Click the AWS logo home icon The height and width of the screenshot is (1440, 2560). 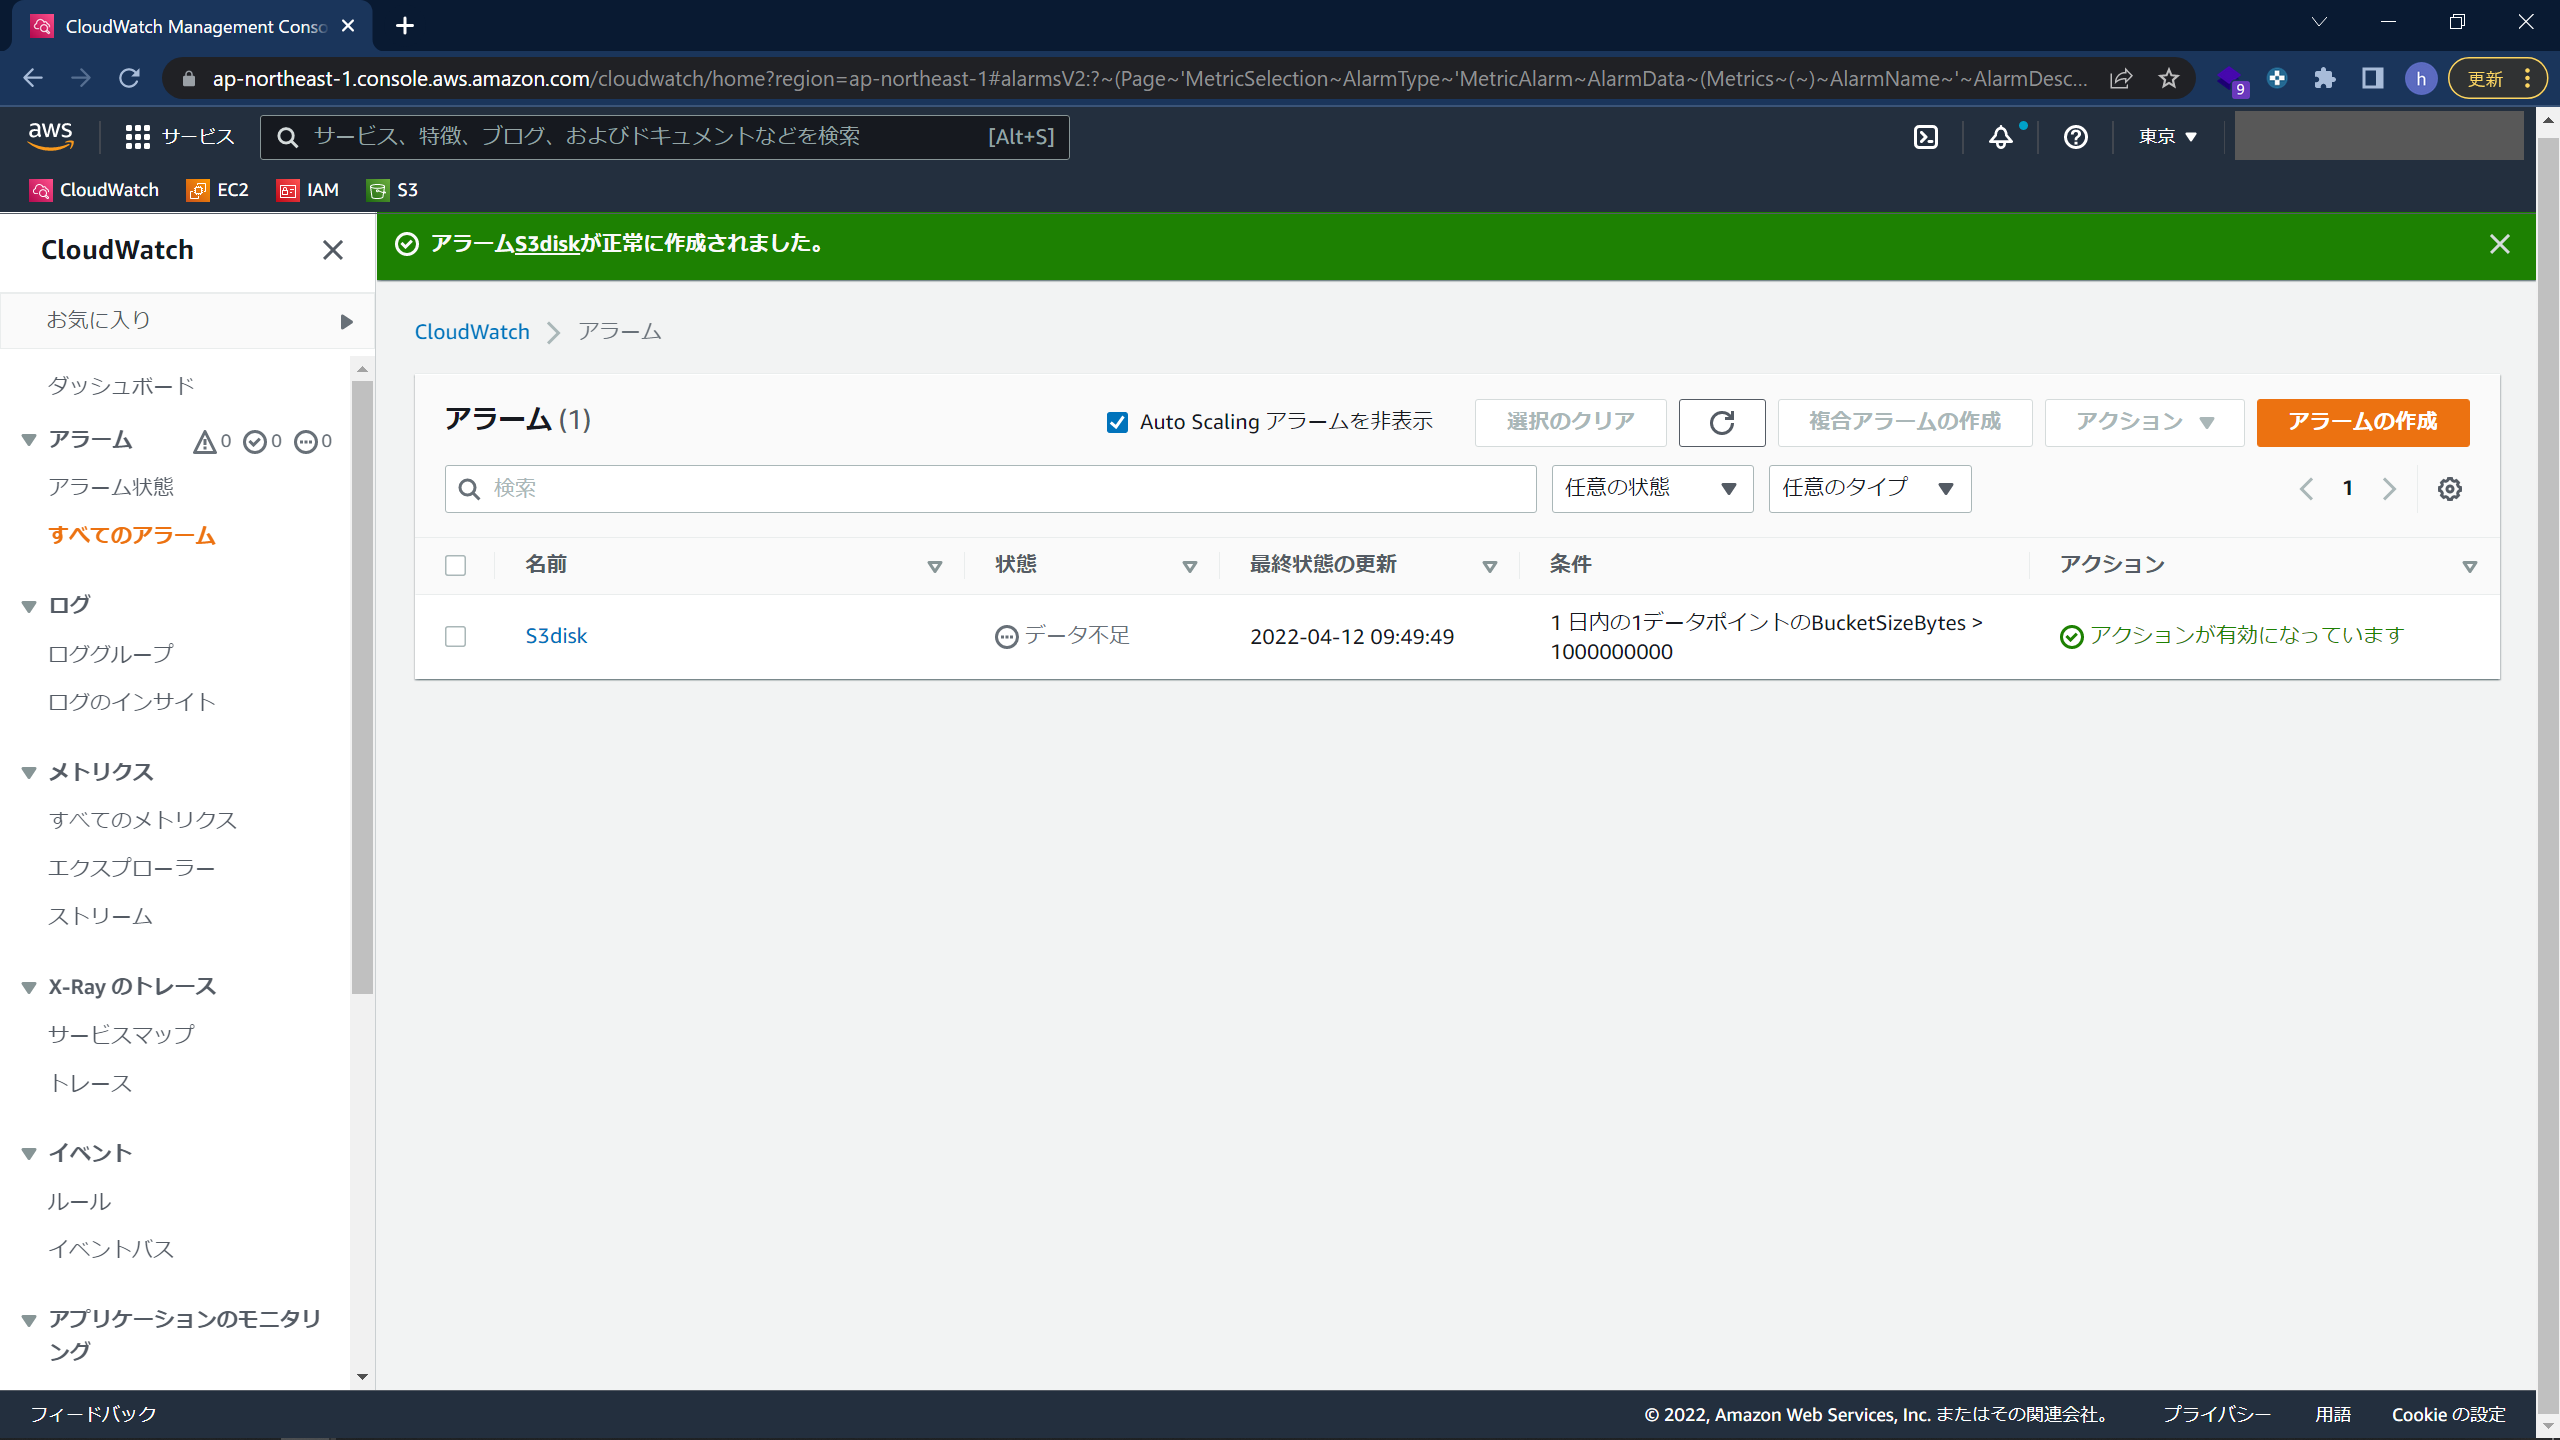pos(50,136)
